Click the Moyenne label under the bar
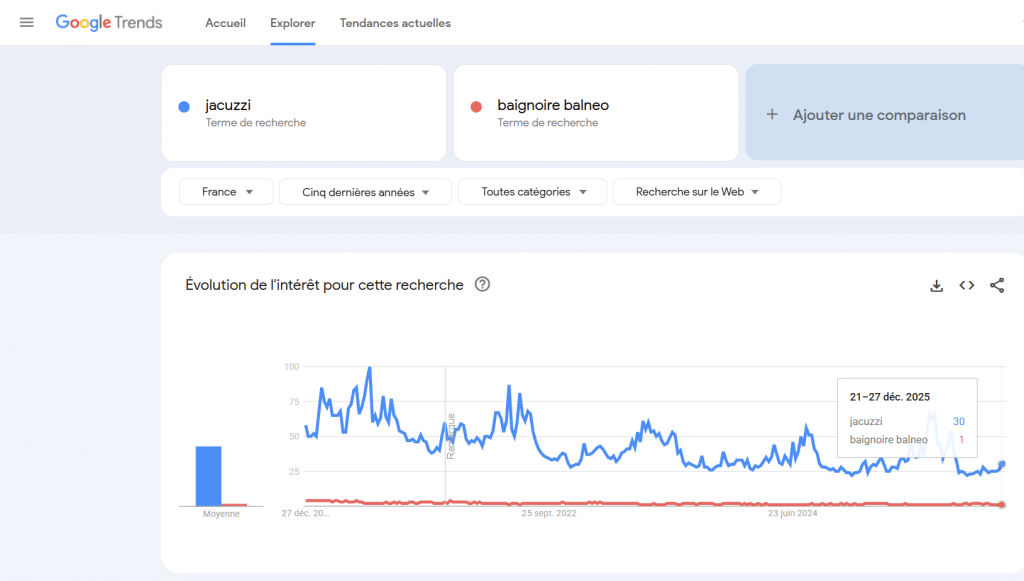The width and height of the screenshot is (1024, 581). click(x=221, y=514)
